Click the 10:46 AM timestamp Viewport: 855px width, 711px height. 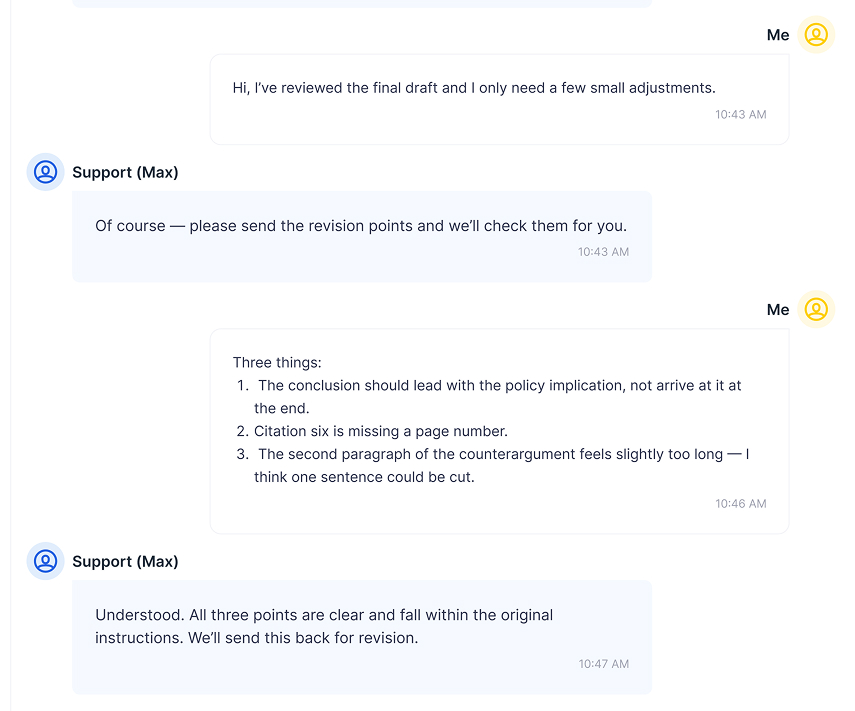tap(740, 504)
